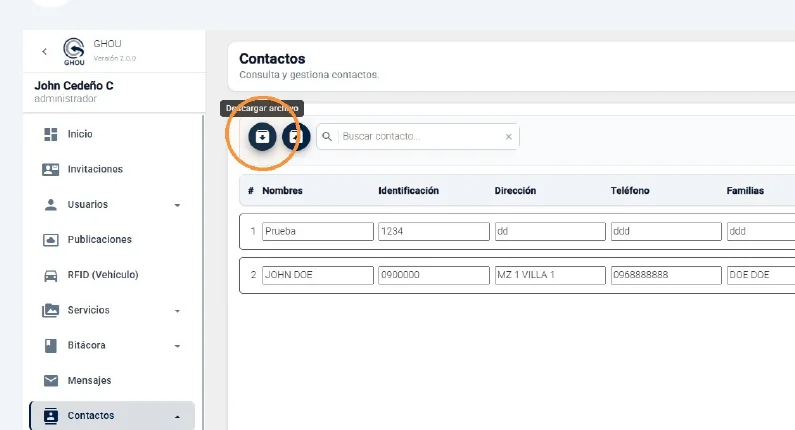The image size is (795, 430).
Task: Click the GHOU logo
Action: point(74,51)
